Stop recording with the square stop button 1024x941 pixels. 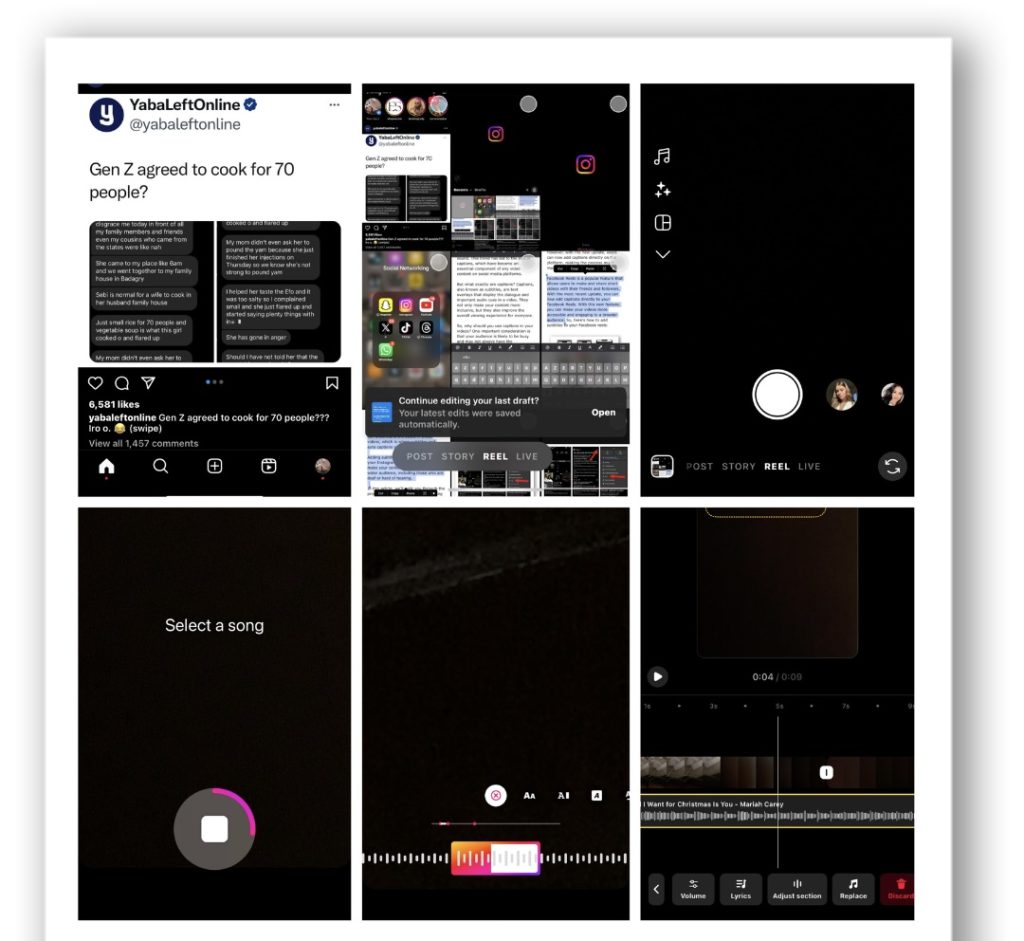pos(214,828)
